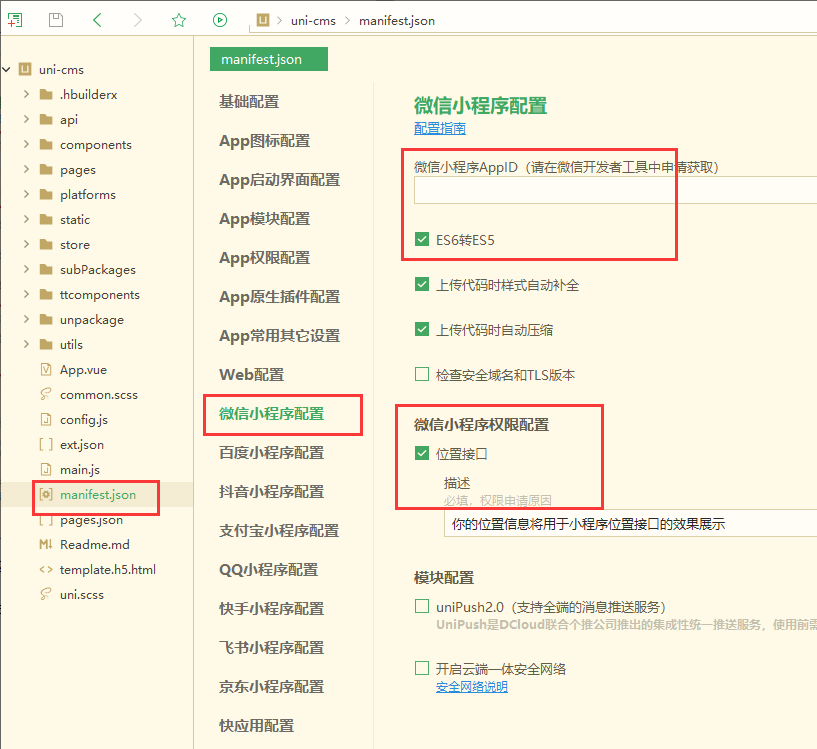Click the star bookmark icon

pos(178,20)
